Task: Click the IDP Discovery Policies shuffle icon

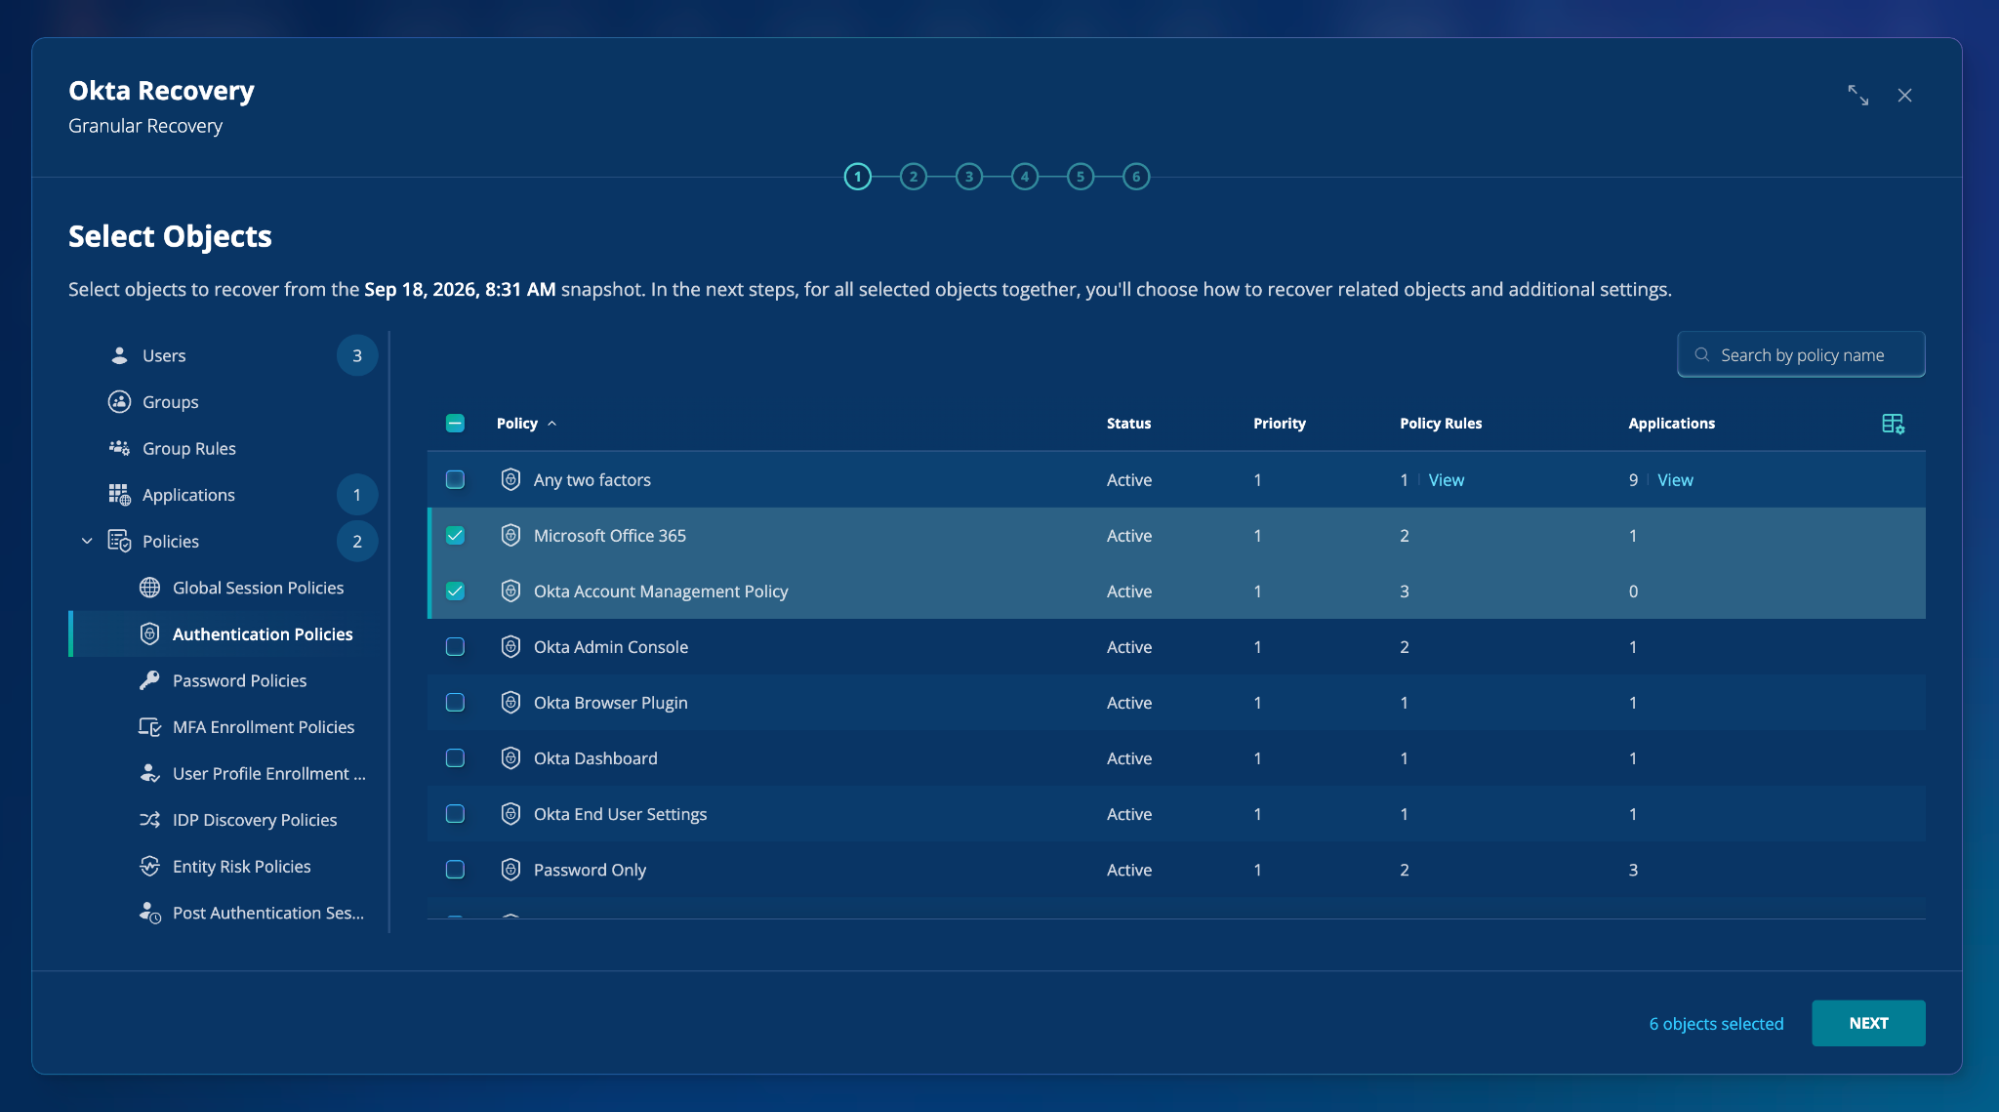Action: (x=150, y=820)
